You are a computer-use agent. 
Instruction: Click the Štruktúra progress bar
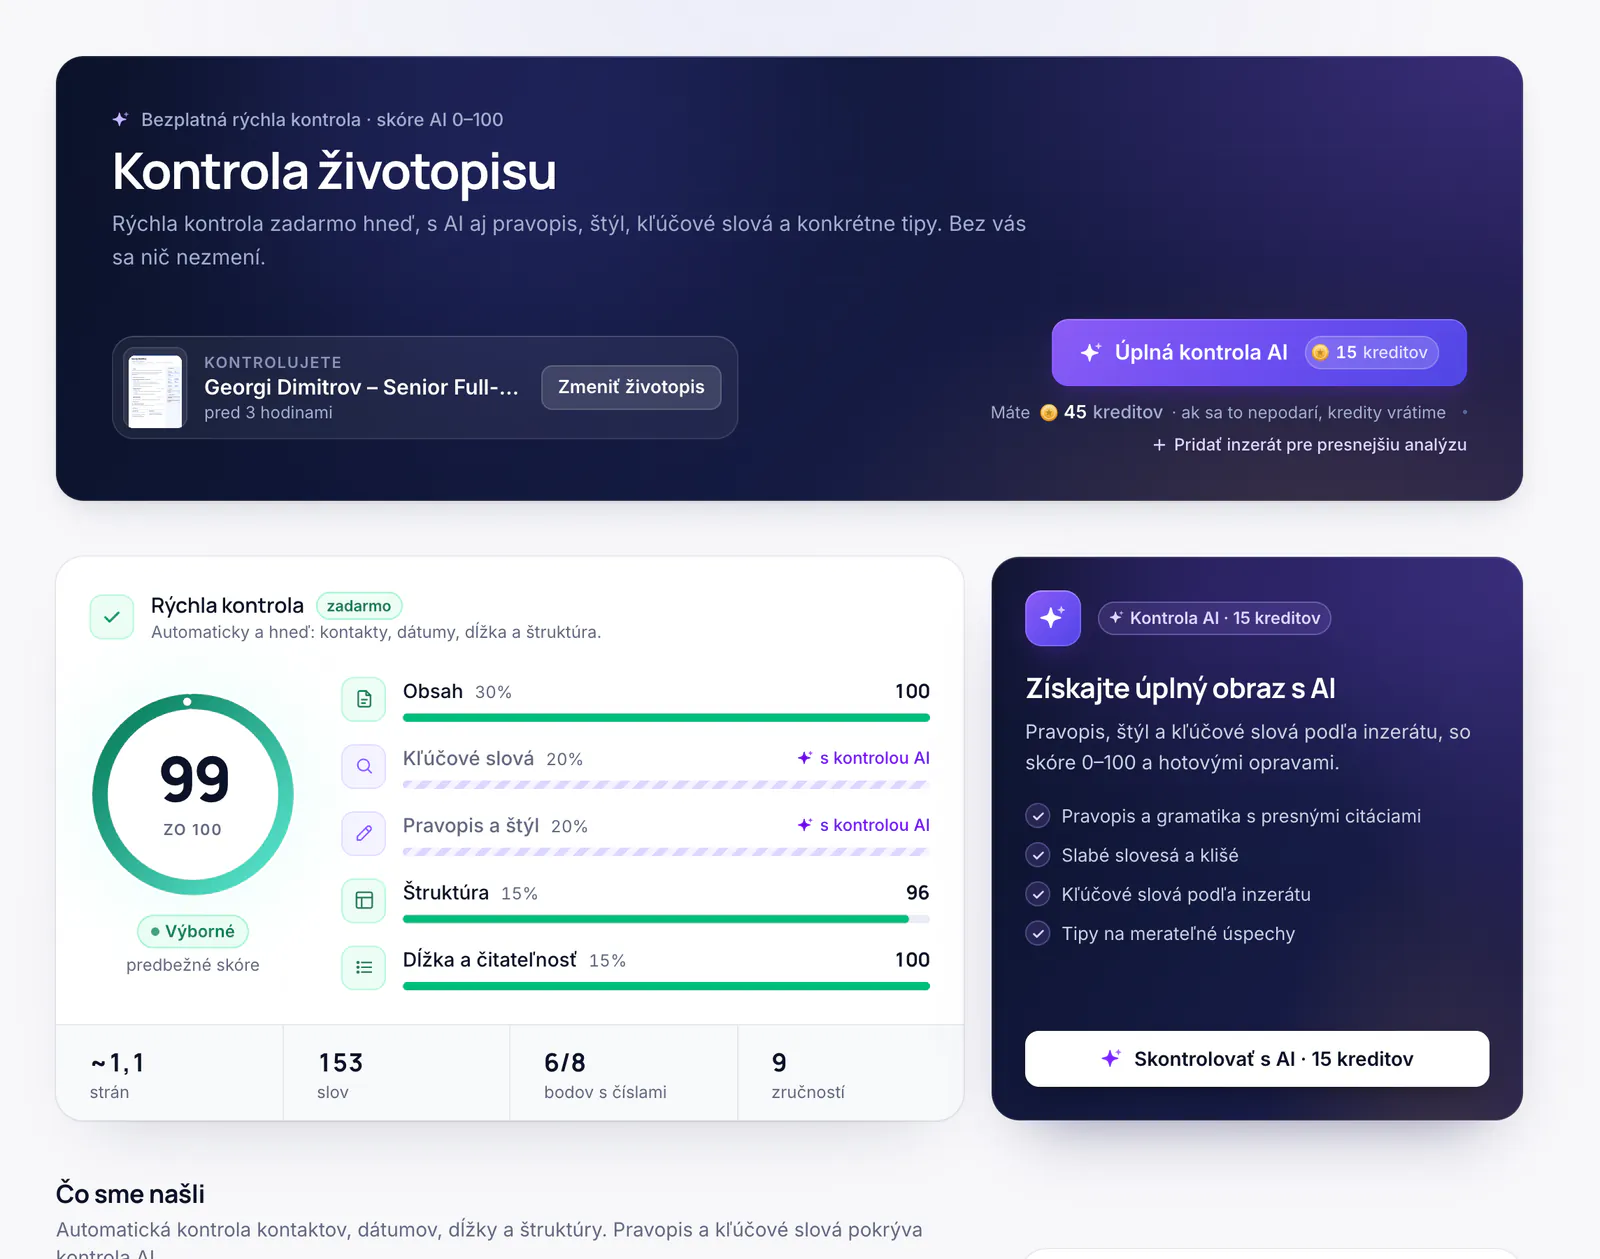pos(666,919)
